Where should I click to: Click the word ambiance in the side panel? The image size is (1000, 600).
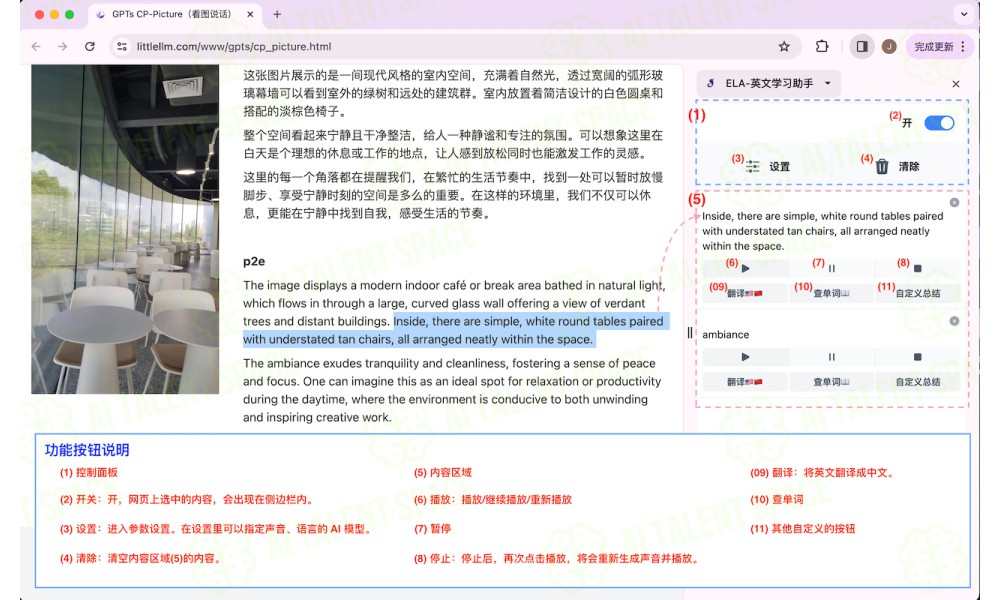pyautogui.click(x=726, y=335)
